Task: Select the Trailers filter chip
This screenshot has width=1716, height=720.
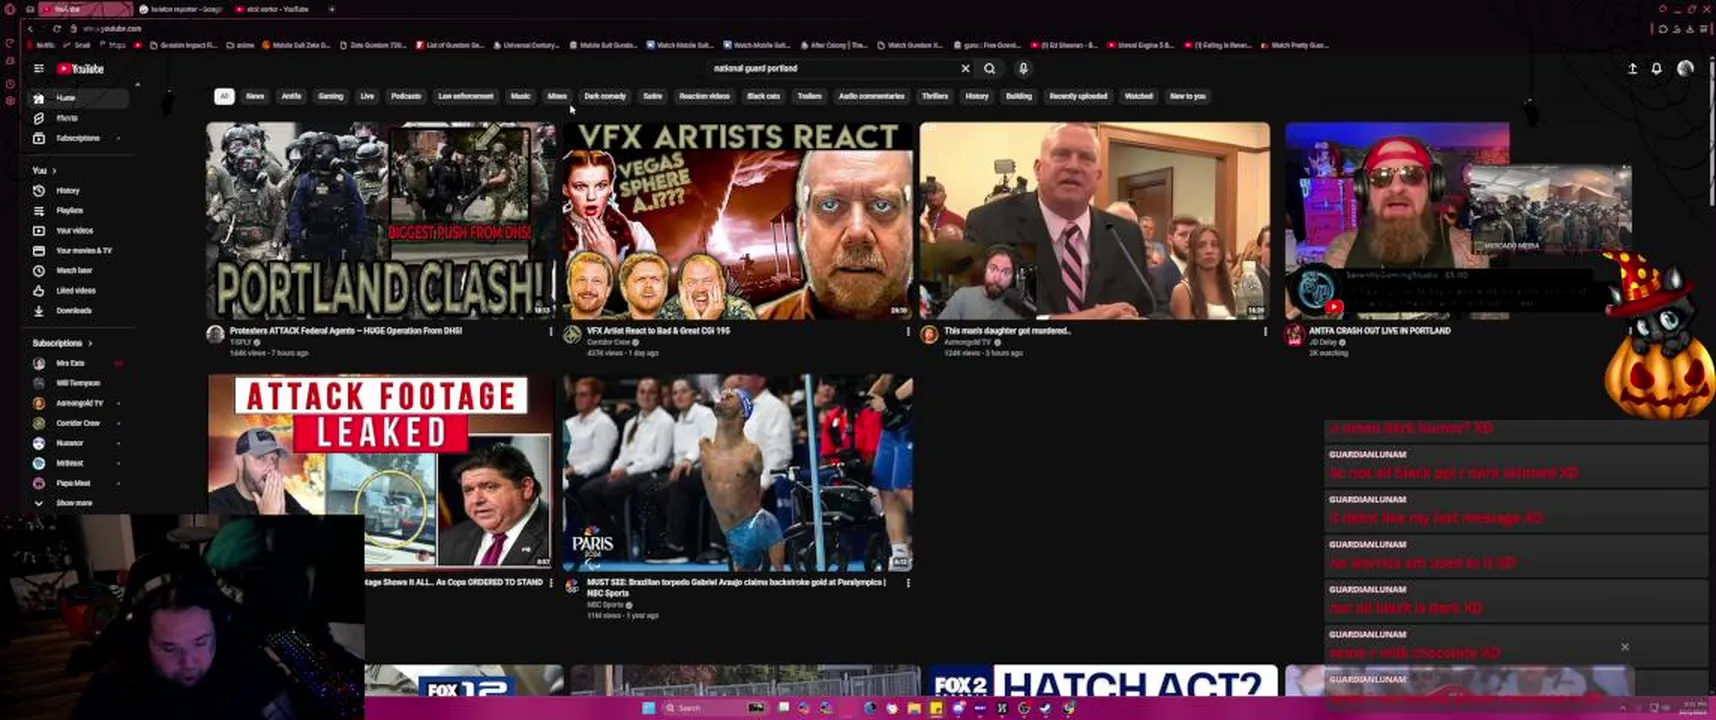Action: [x=810, y=96]
